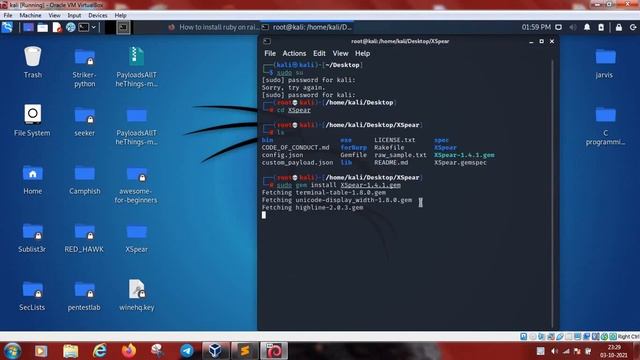This screenshot has height=360, width=640.
Task: Launch the web browser globe icon
Action: (x=71, y=27)
